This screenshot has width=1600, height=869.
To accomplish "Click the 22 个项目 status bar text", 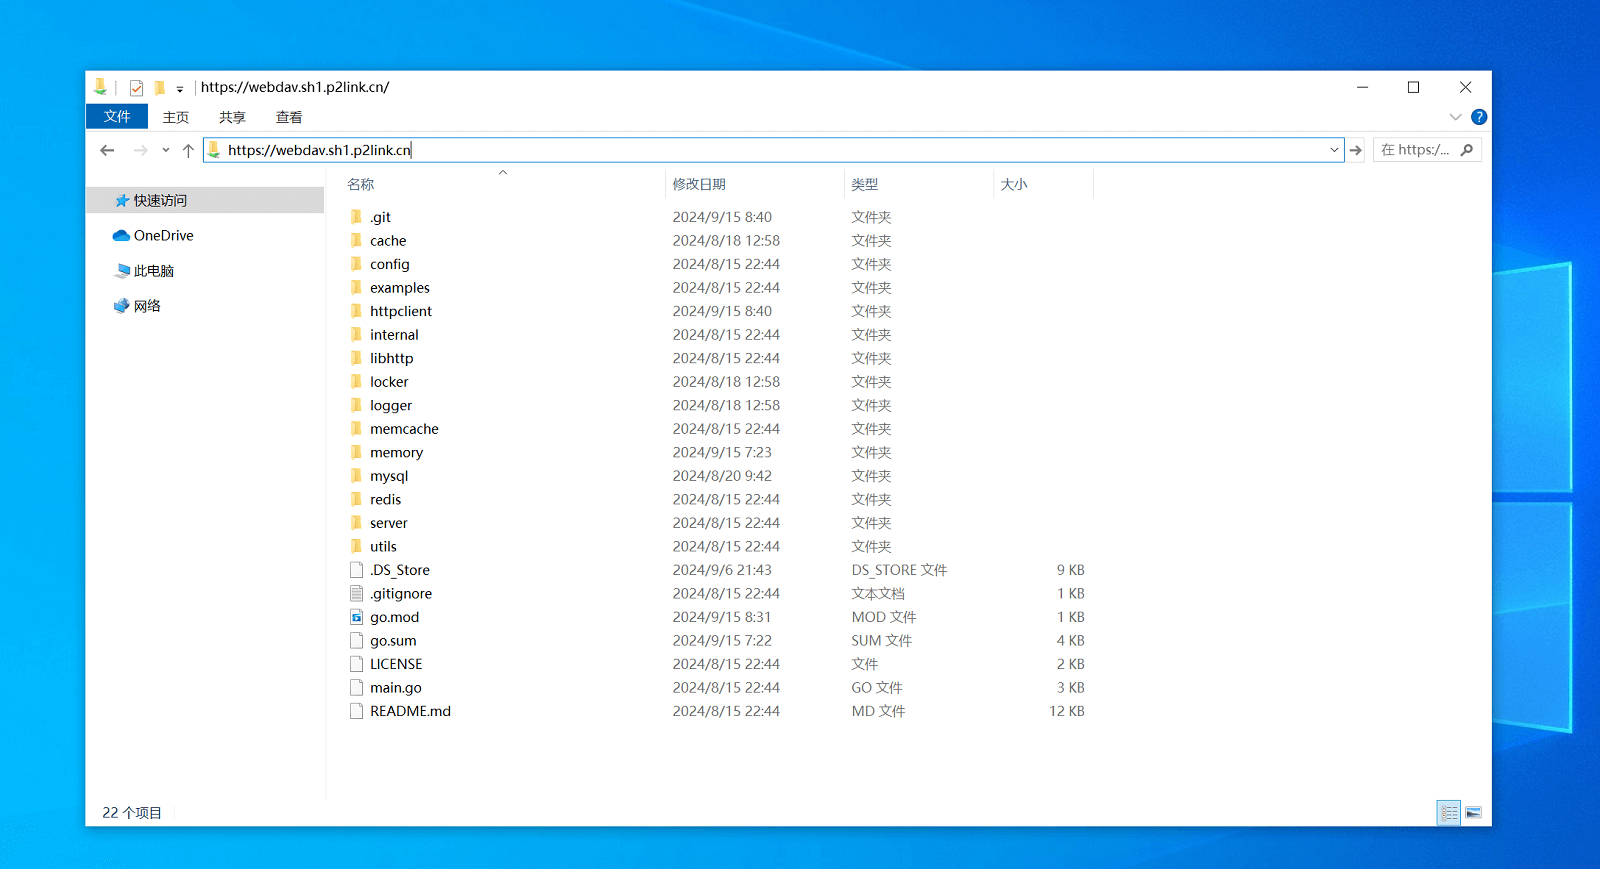I will coord(132,813).
